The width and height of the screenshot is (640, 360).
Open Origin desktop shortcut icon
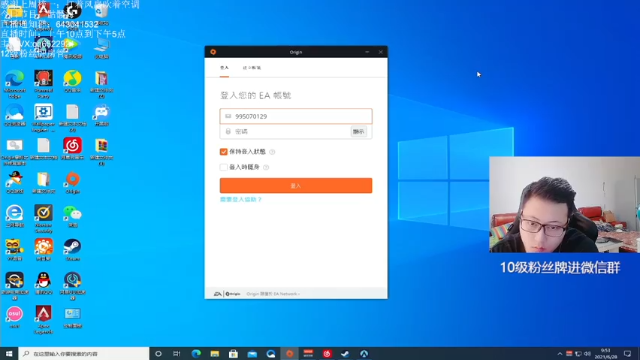(73, 182)
